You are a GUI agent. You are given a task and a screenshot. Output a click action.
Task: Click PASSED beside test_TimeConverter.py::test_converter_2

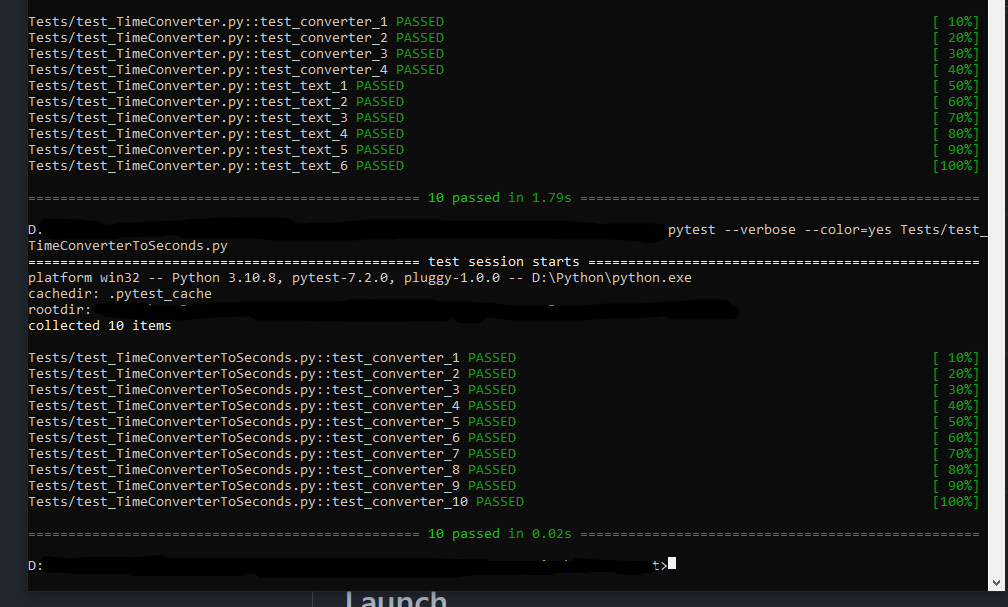click(420, 38)
